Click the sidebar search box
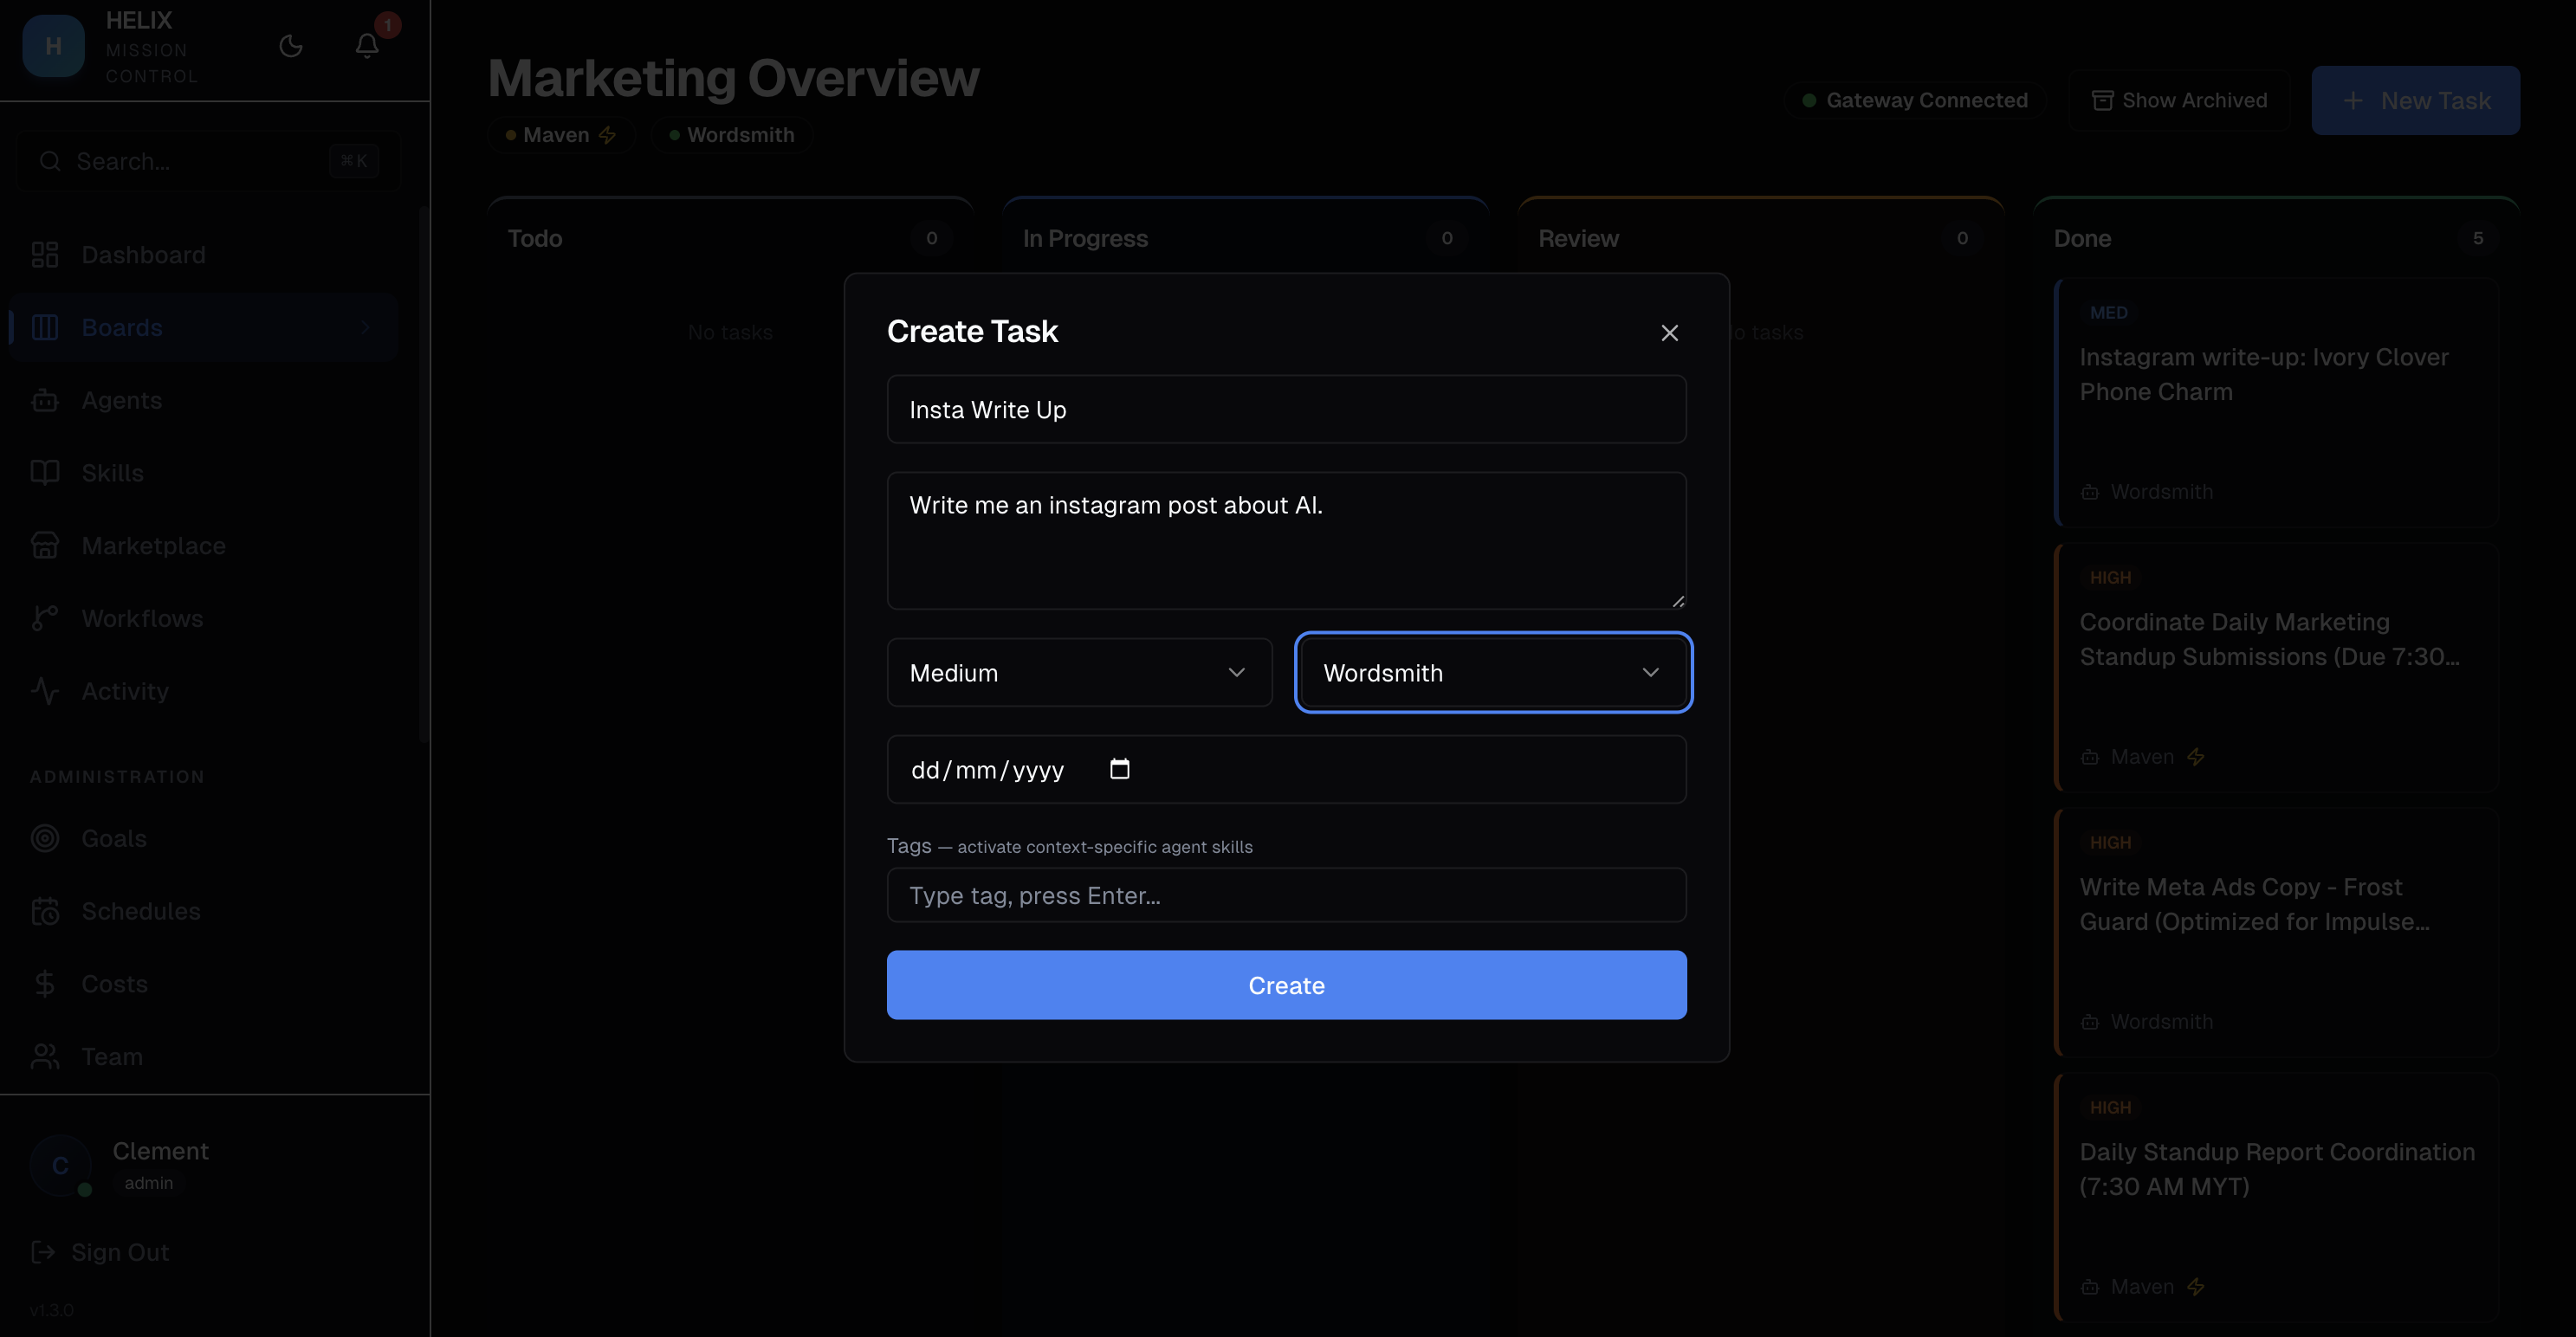The width and height of the screenshot is (2576, 1337). 208,161
